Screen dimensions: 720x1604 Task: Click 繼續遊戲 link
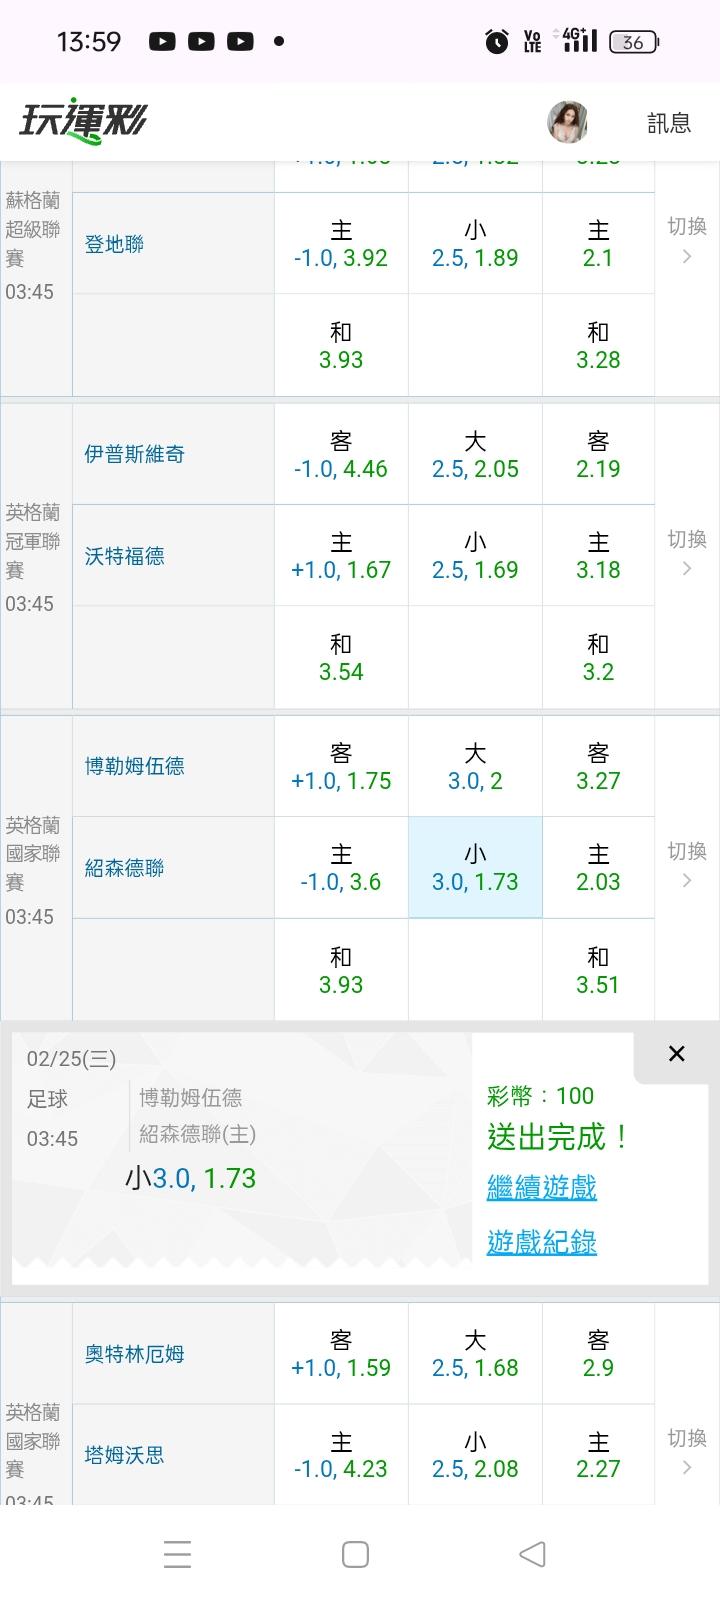tap(541, 1187)
